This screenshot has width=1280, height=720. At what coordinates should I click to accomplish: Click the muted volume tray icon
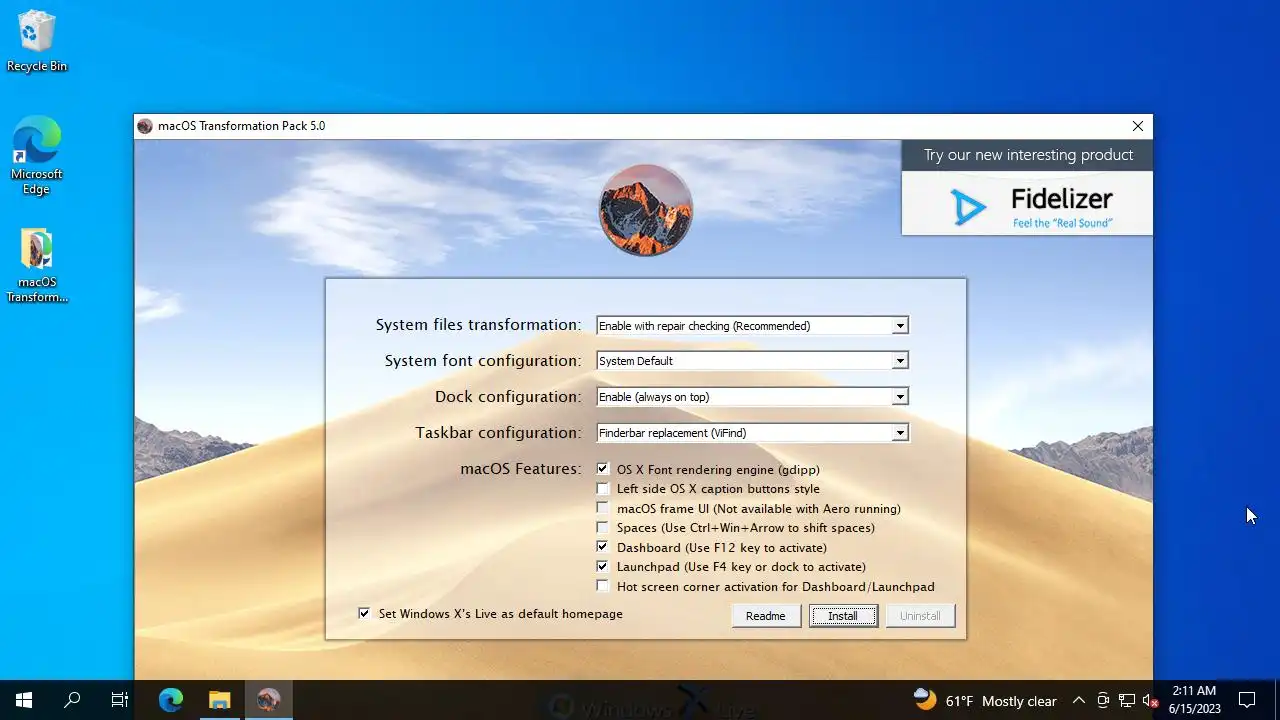1151,700
